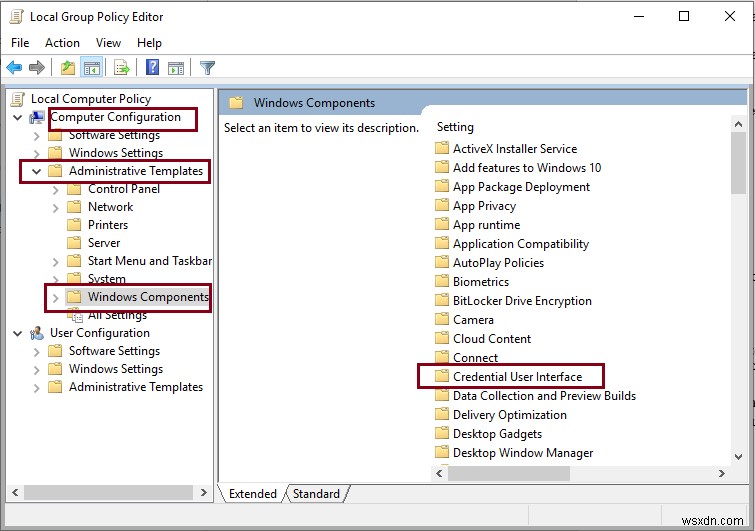The image size is (755, 531).
Task: Select Cloud Content entry
Action: coord(492,338)
